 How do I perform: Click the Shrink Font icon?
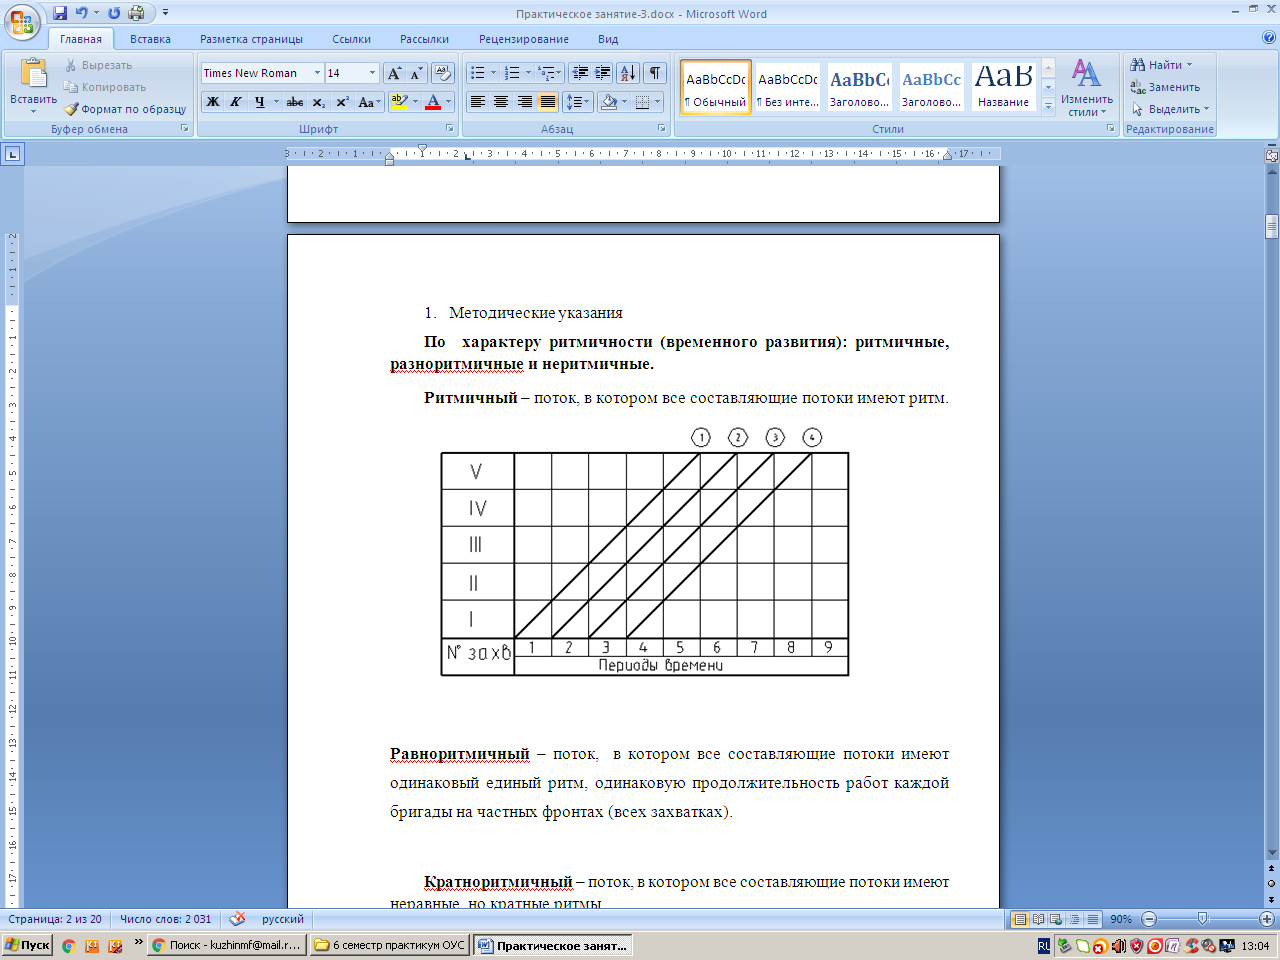tap(416, 73)
